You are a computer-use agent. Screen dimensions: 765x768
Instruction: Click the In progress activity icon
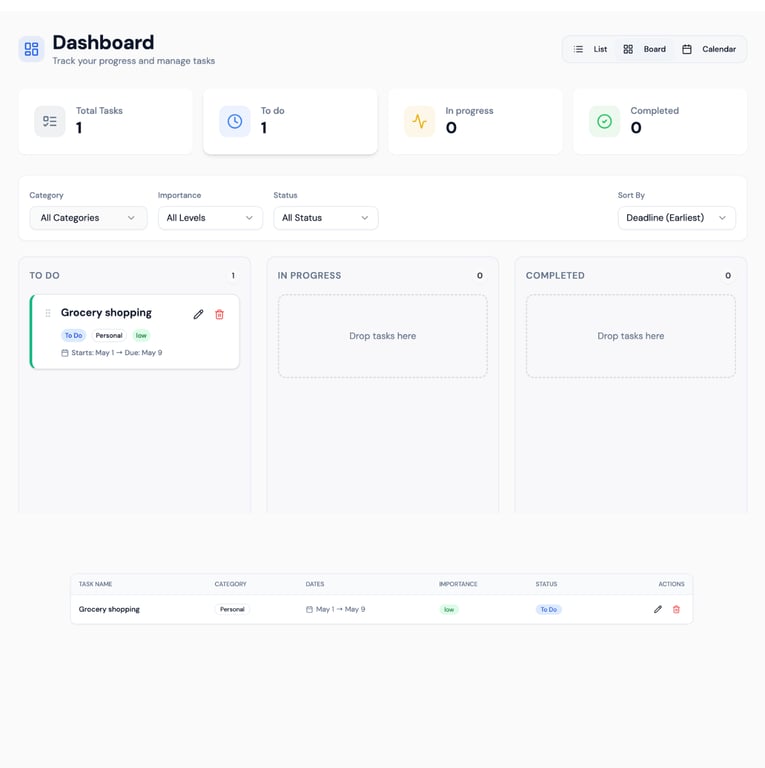click(419, 121)
